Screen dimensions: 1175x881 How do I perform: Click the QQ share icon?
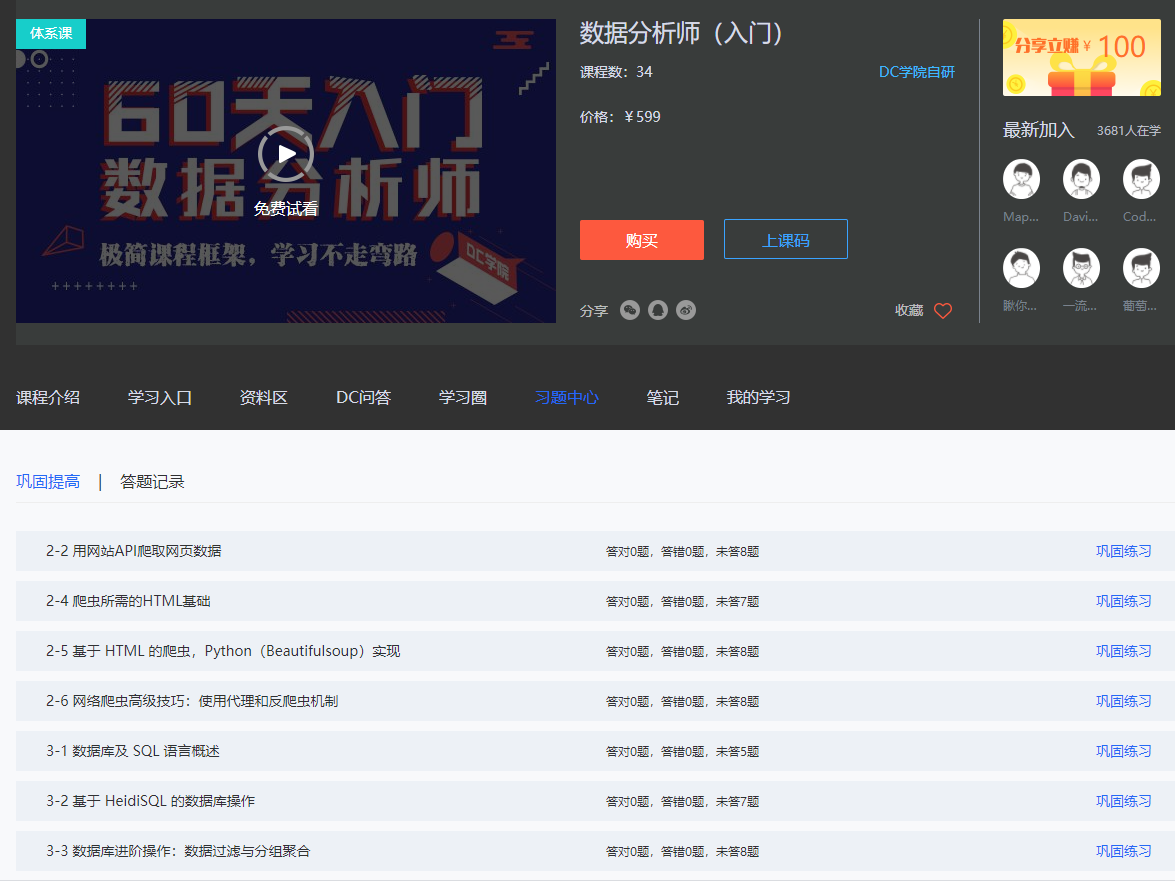click(x=657, y=310)
